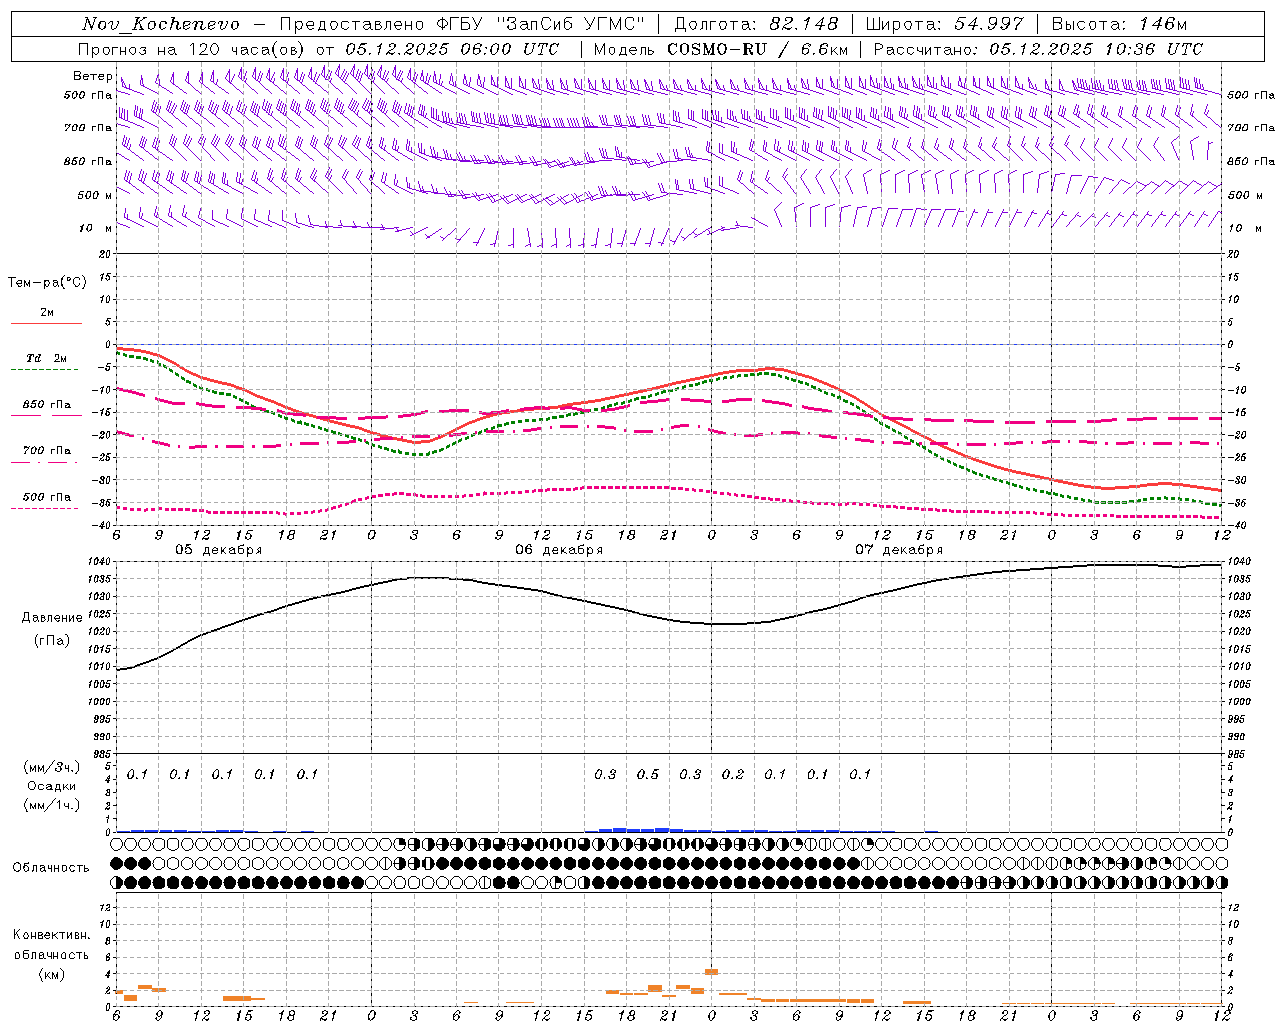This screenshot has width=1280, height=1024.
Task: Click the computed time Рассчитано: 05.12.2025 10:36 UTC
Action: pos(1037,49)
